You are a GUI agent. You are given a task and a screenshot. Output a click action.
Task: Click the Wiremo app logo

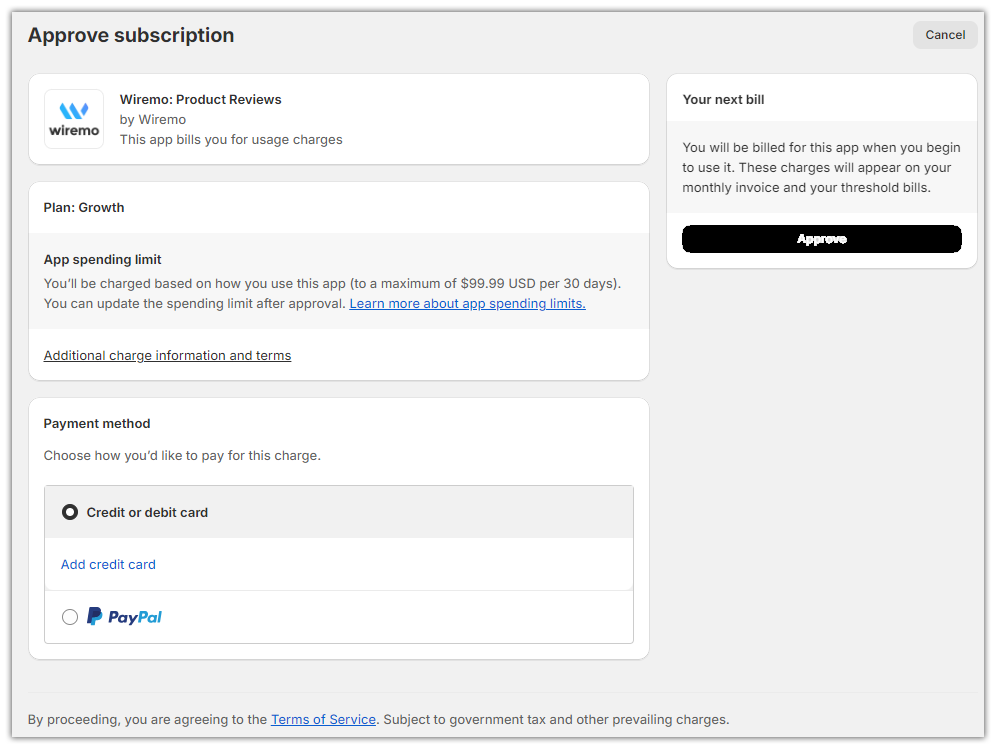pos(74,119)
